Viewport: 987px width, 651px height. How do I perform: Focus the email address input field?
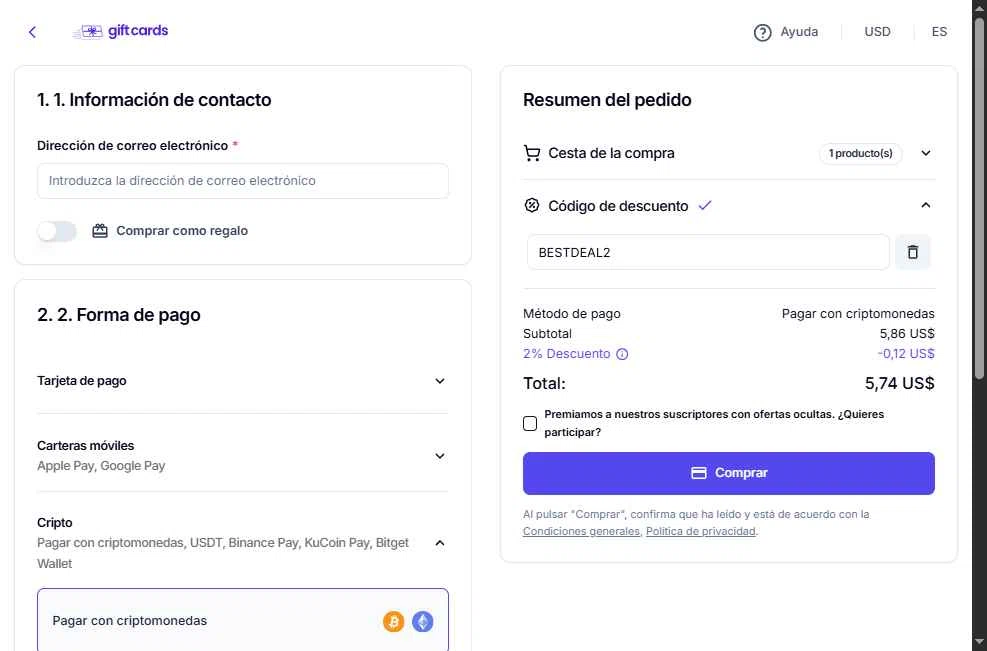243,181
